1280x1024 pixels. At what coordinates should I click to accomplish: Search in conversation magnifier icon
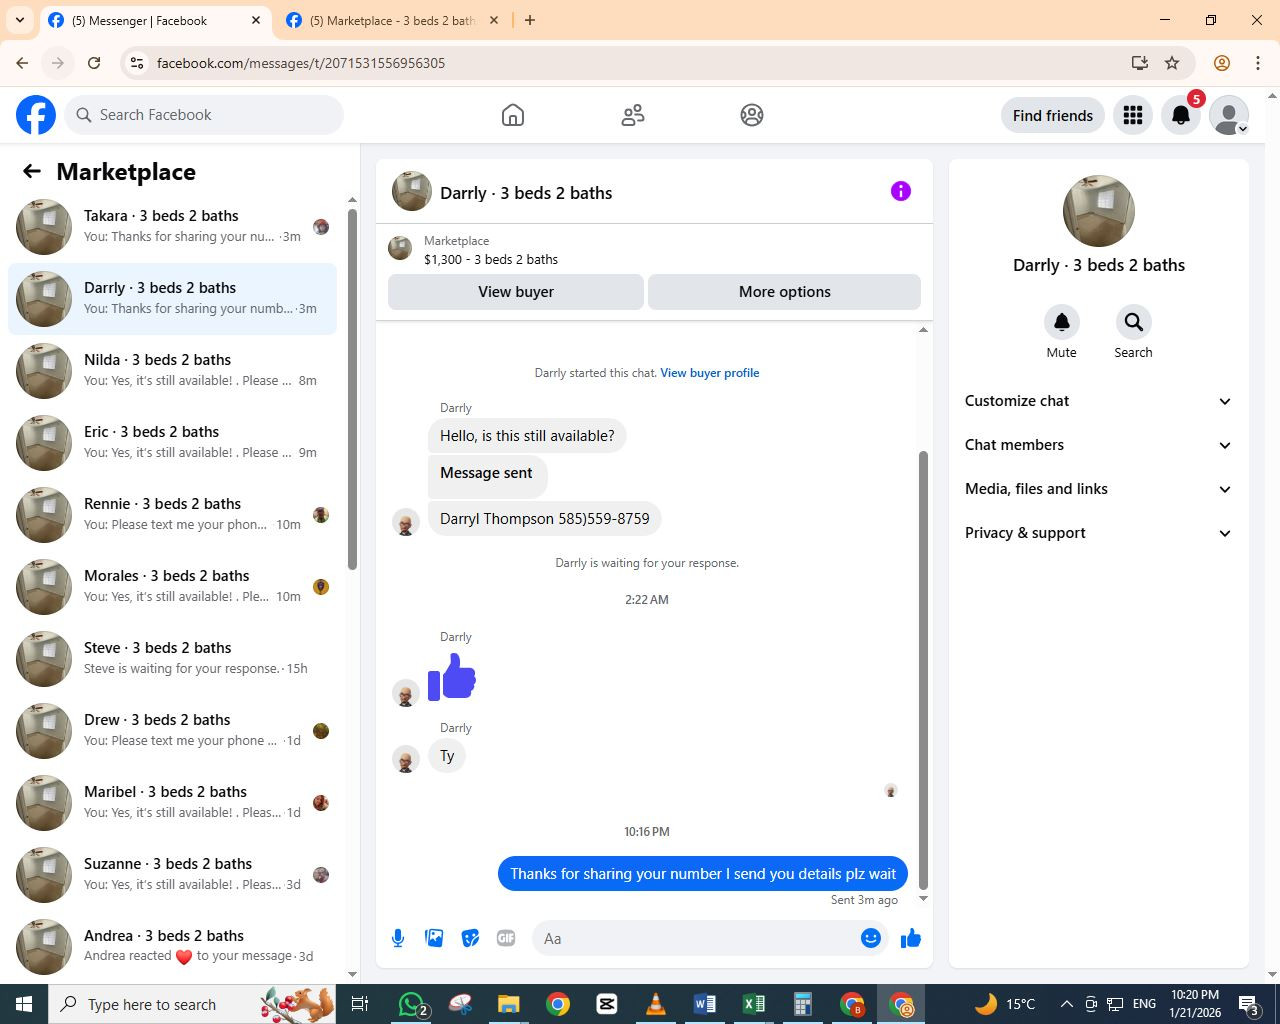pos(1133,322)
